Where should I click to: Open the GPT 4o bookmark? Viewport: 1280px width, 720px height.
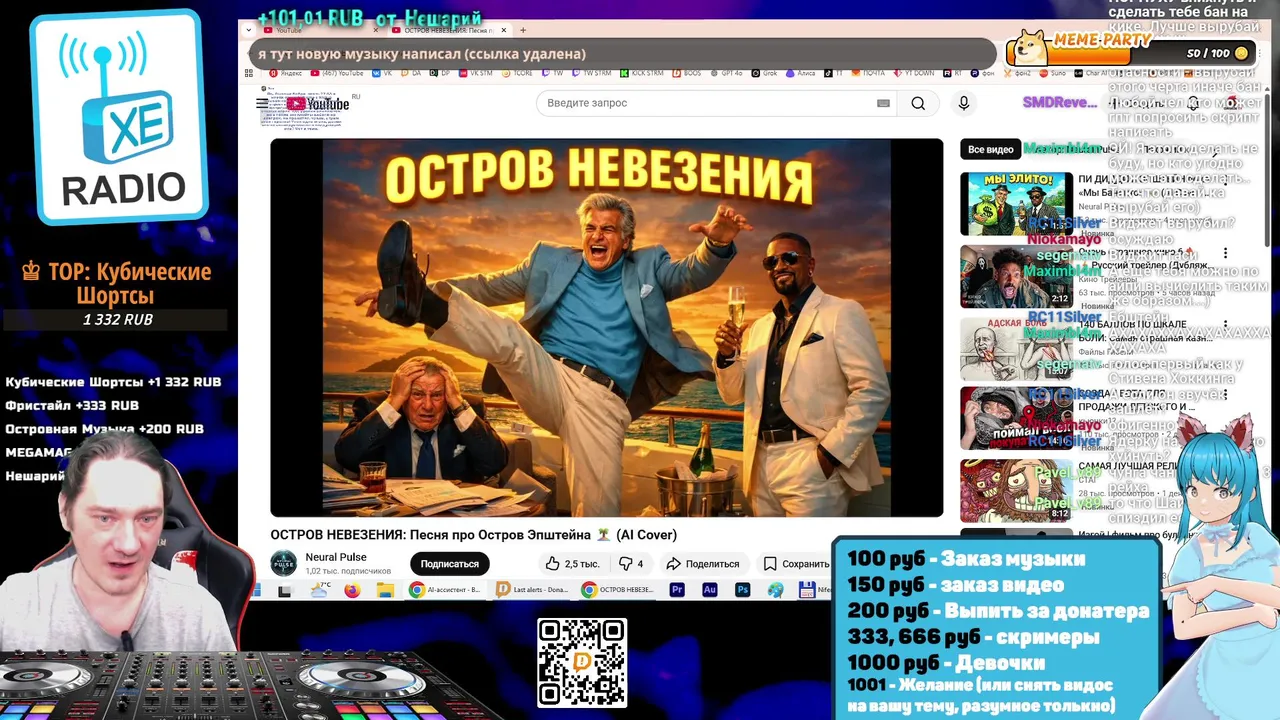coord(726,73)
